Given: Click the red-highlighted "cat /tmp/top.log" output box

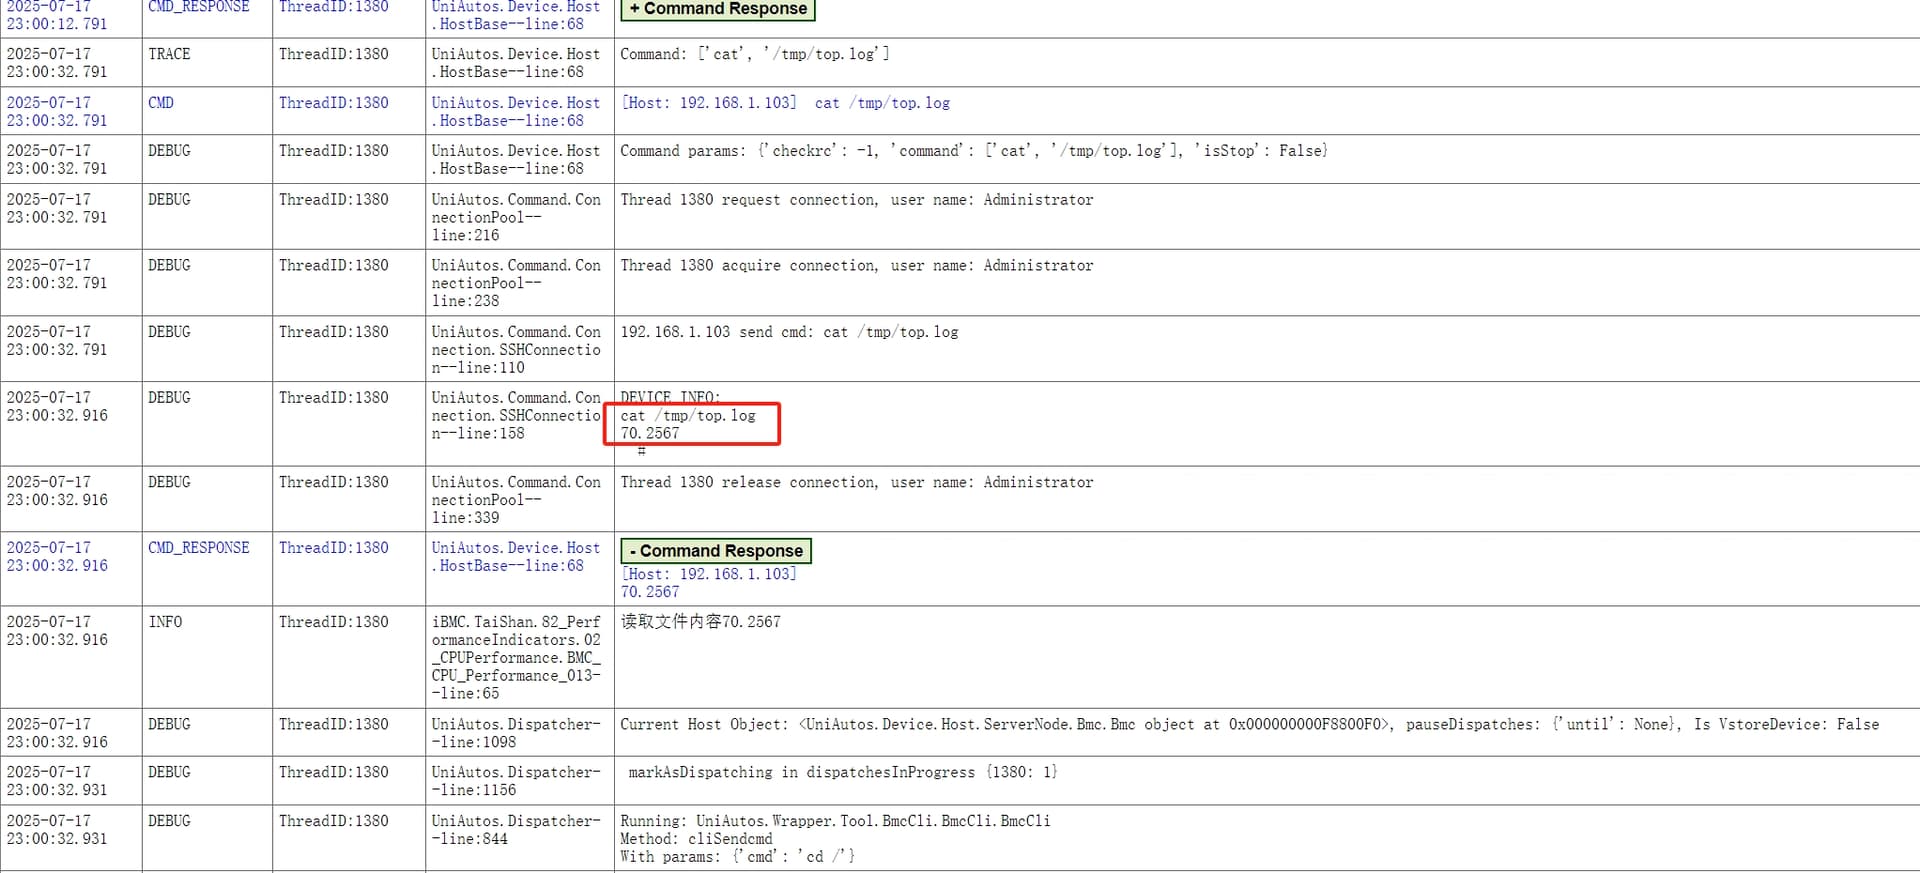Looking at the screenshot, I should coord(692,424).
